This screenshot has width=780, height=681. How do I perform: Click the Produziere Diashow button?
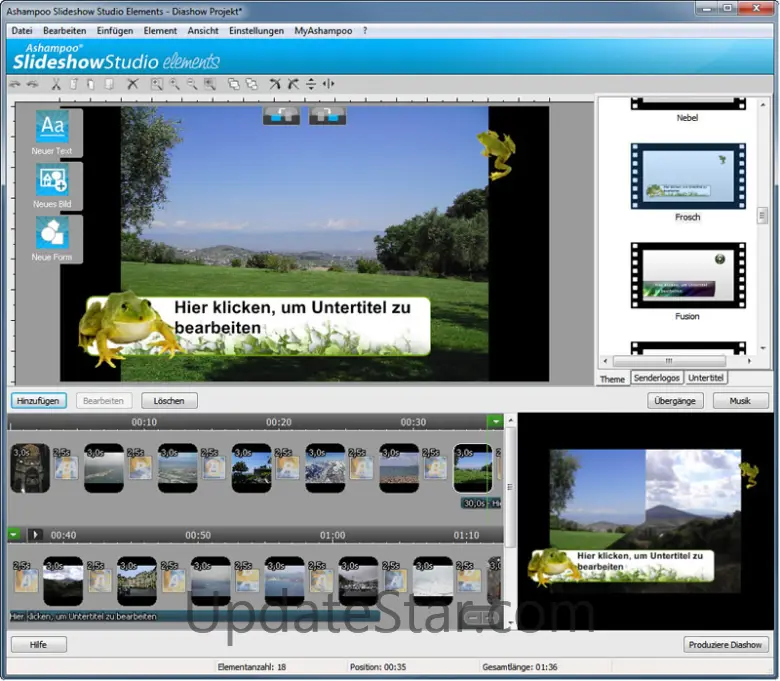click(x=727, y=645)
